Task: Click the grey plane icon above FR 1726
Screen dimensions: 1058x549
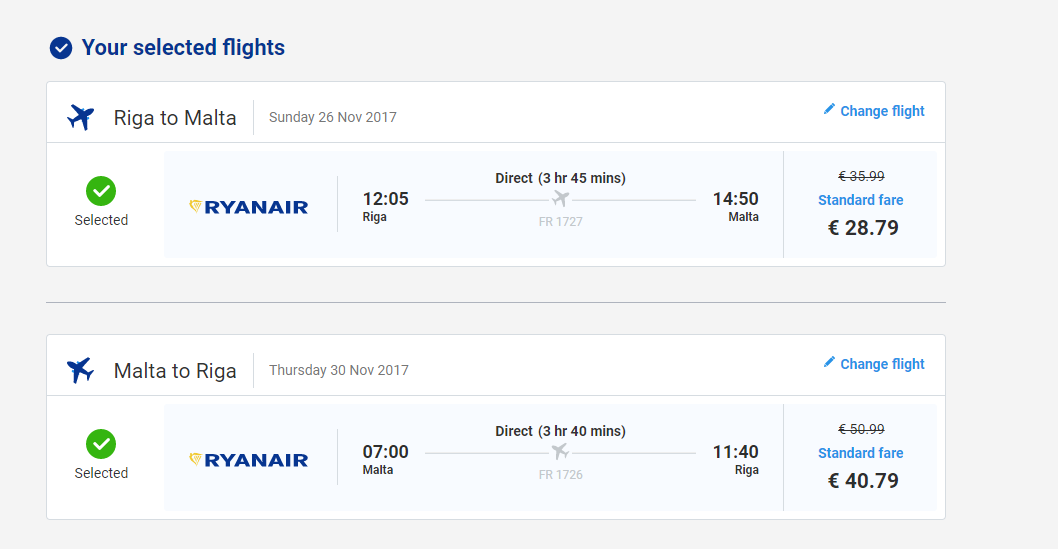Action: tap(560, 452)
